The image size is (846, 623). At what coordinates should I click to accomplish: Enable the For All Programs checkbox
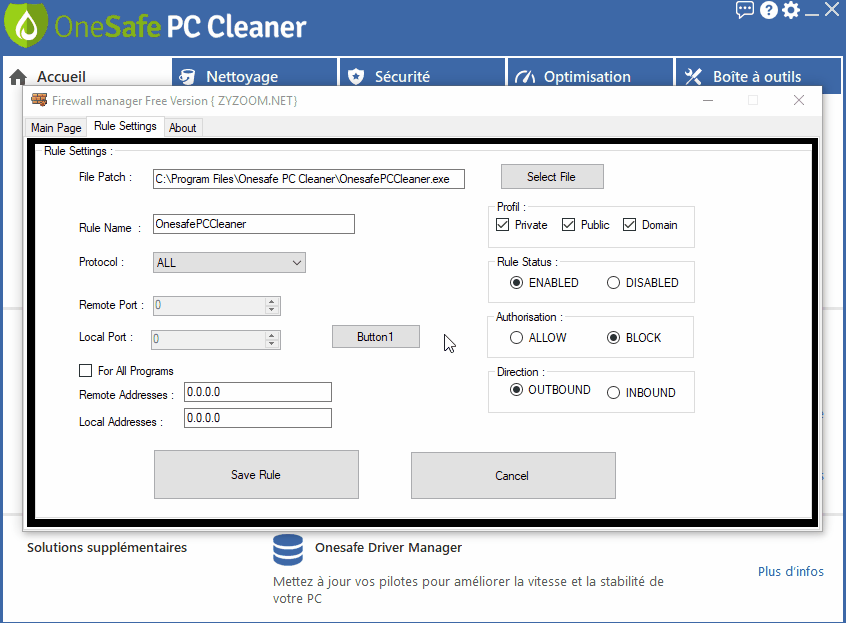click(x=85, y=371)
